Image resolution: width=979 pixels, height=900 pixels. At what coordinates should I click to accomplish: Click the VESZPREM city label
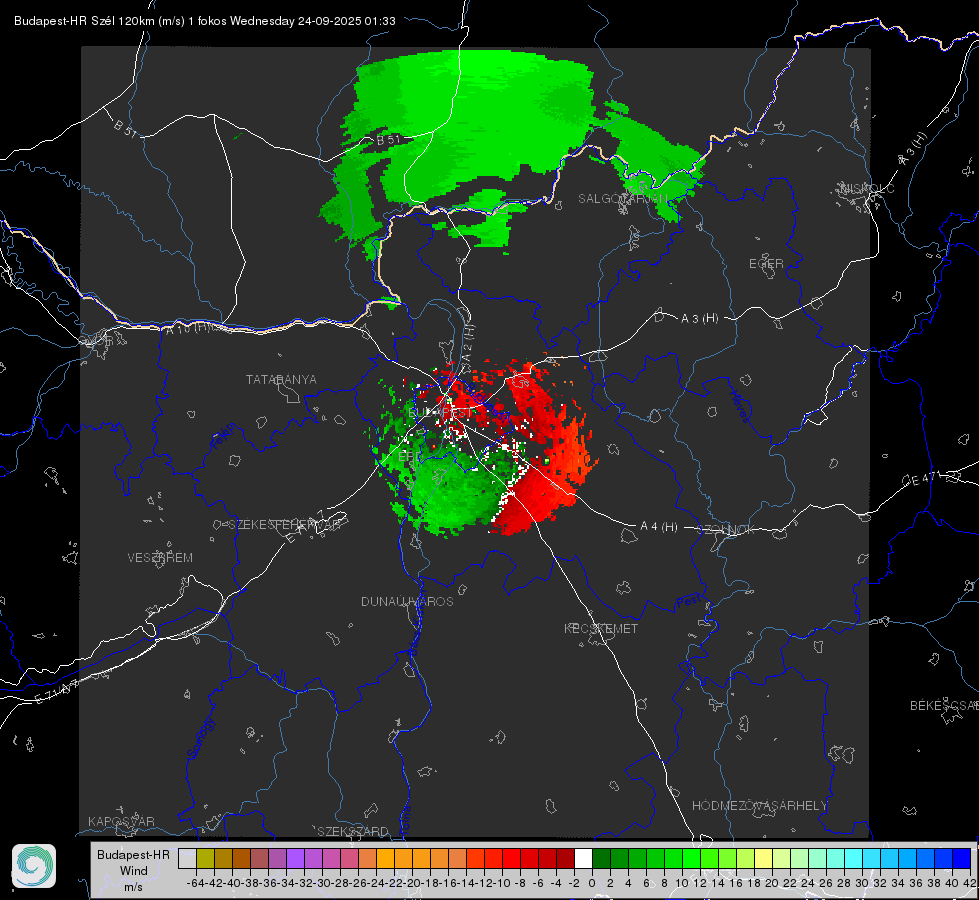click(x=160, y=557)
